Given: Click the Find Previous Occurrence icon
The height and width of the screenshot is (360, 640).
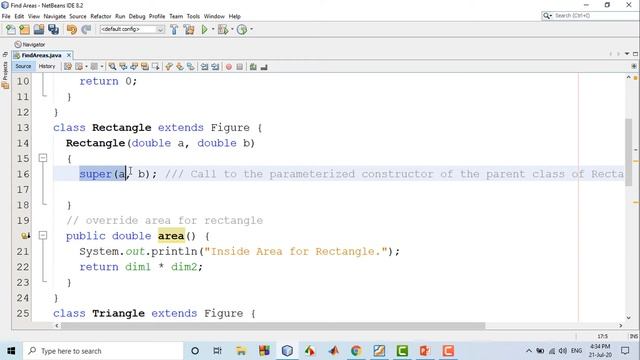Looking at the screenshot, I should tap(123, 67).
